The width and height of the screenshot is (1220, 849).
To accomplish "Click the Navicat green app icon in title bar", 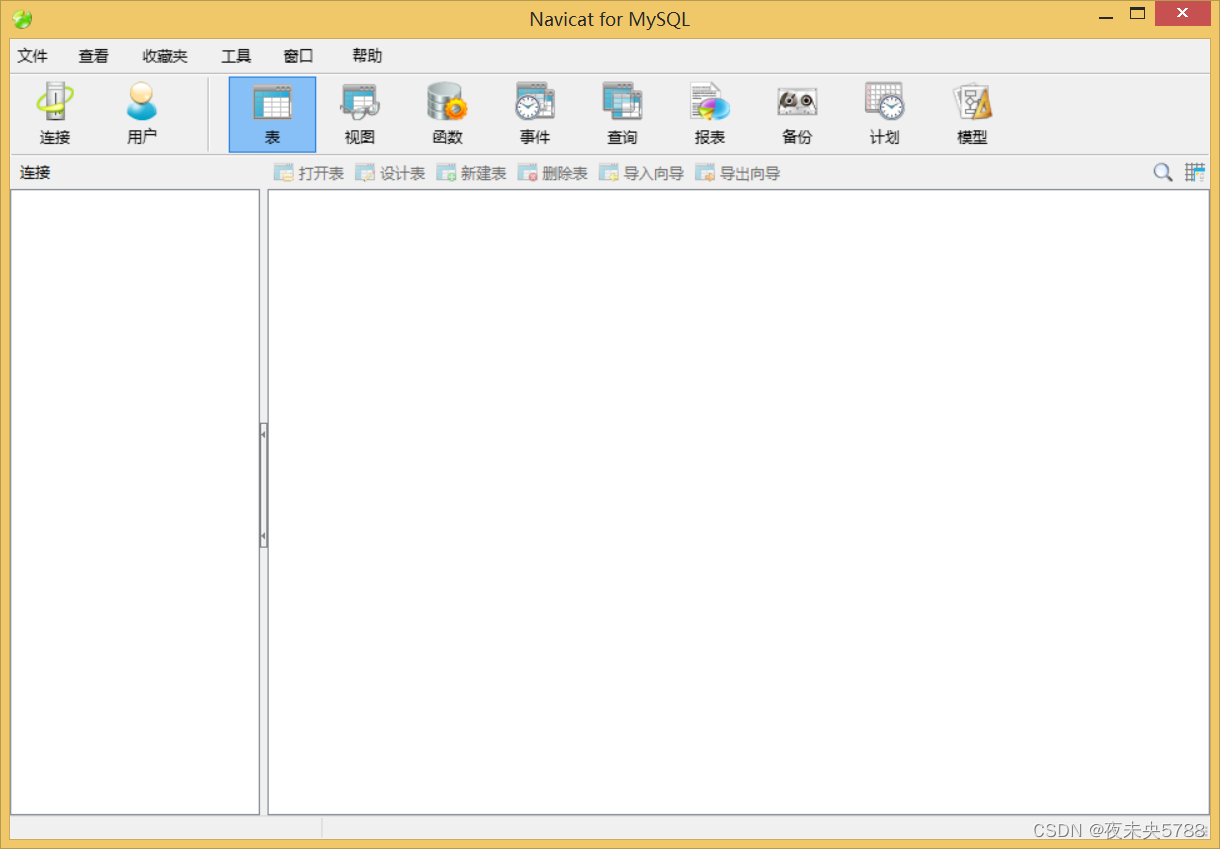I will 22,19.
